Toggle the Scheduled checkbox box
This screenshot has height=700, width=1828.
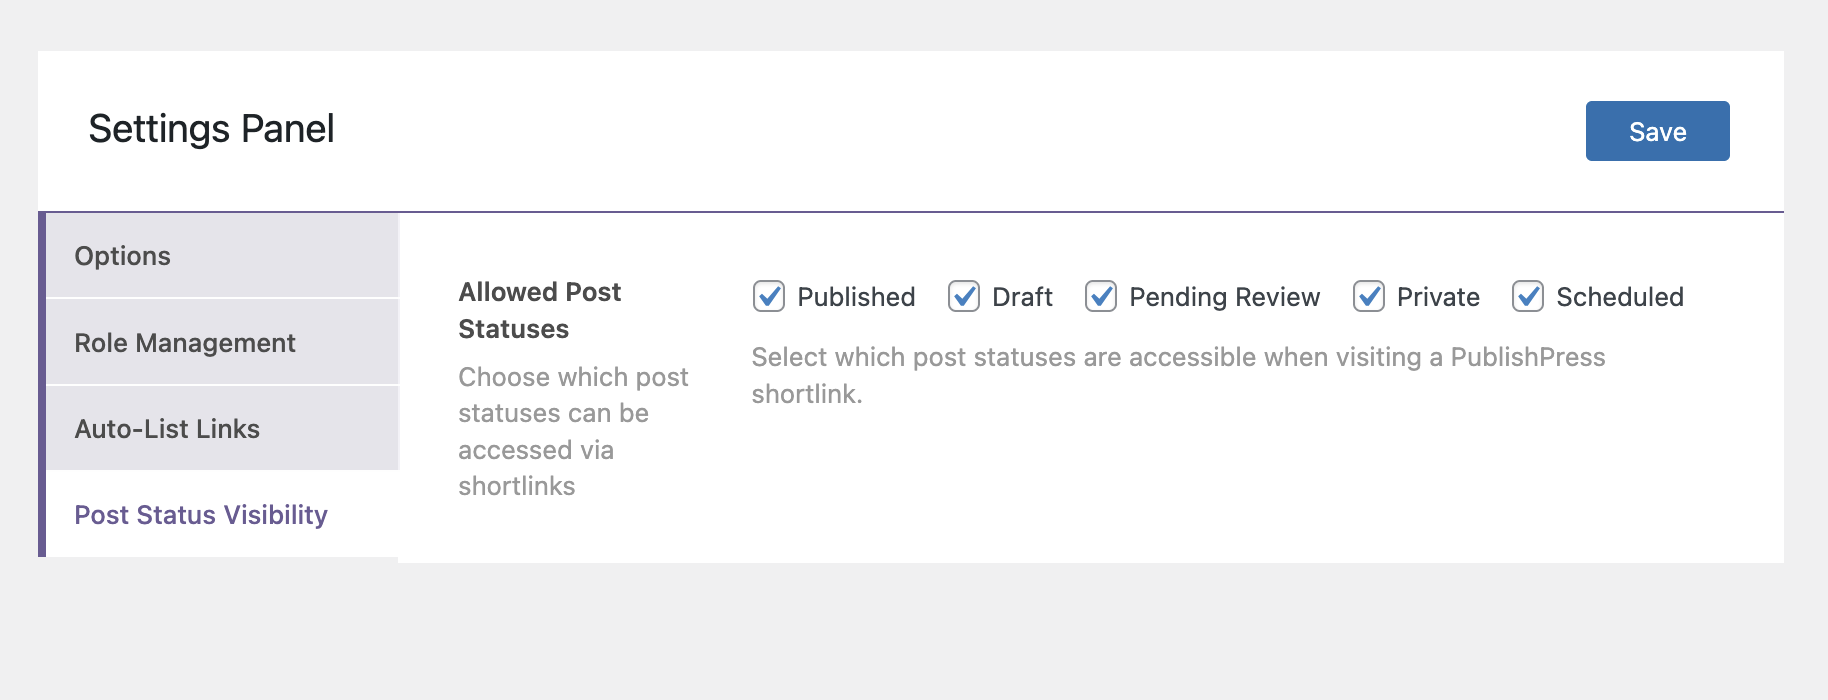pos(1527,297)
